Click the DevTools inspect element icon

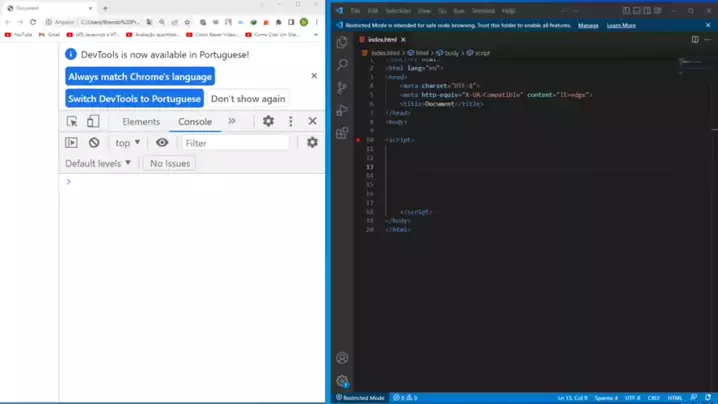click(x=72, y=121)
